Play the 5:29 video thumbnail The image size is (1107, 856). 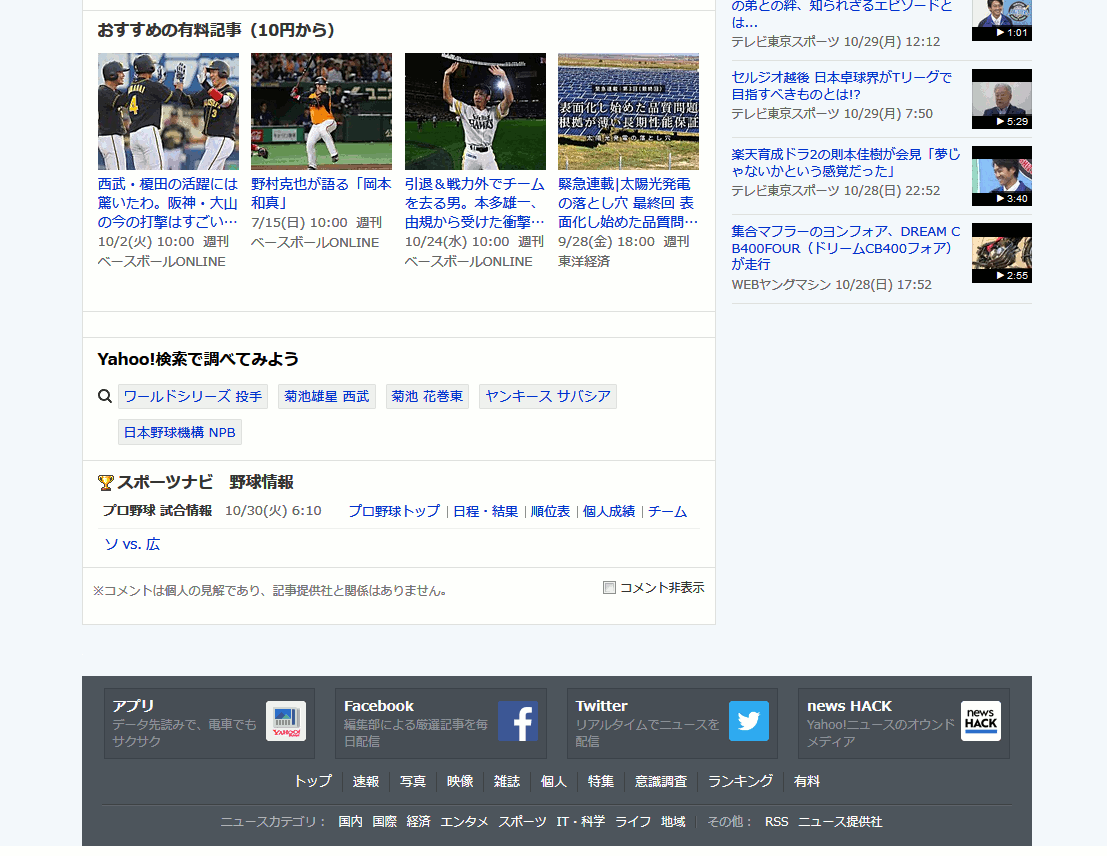pyautogui.click(x=1002, y=99)
